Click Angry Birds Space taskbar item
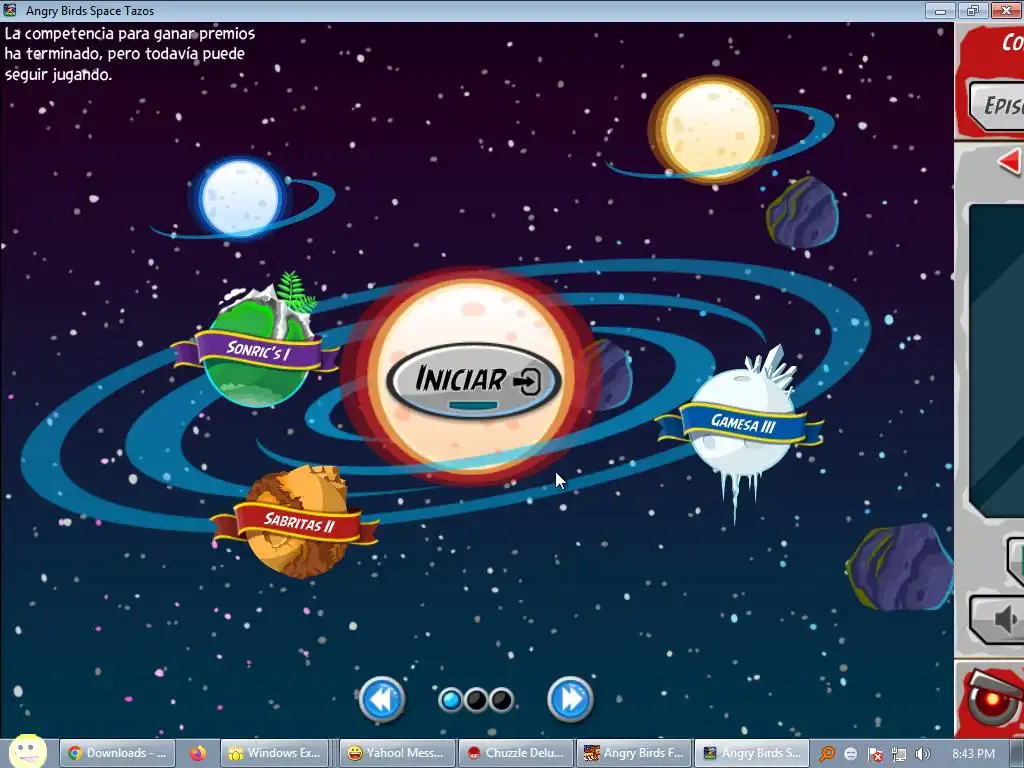The width and height of the screenshot is (1024, 768). [752, 753]
